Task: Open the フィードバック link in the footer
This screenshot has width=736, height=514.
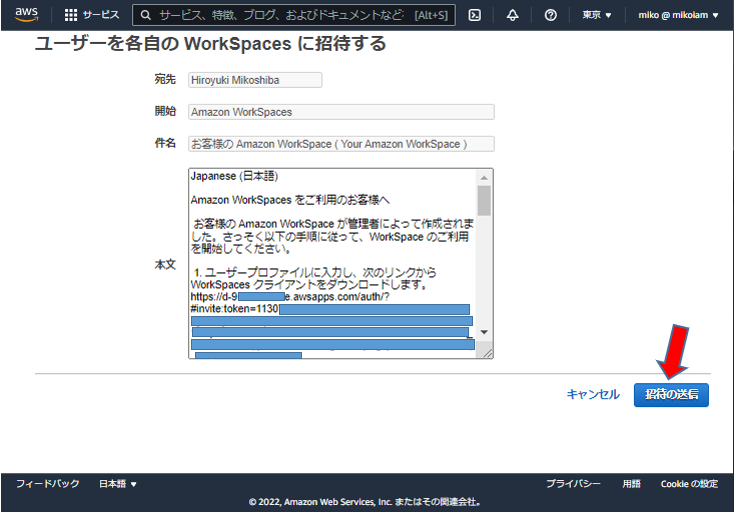Action: [47, 483]
